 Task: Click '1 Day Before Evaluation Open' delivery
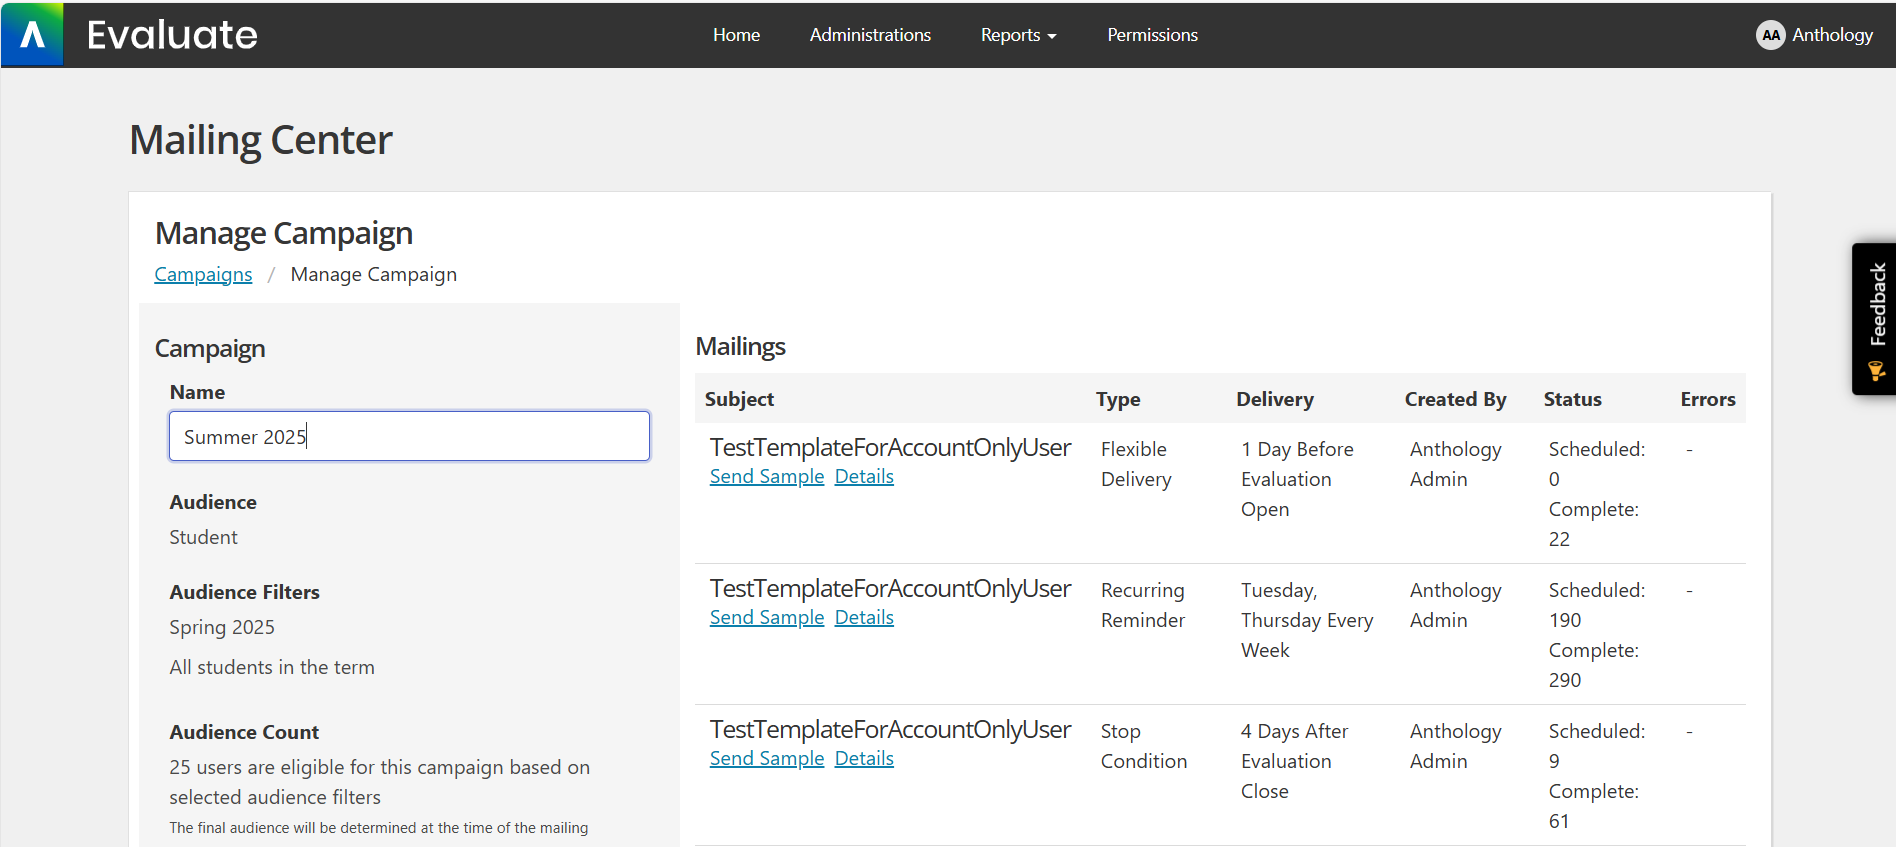1297,479
